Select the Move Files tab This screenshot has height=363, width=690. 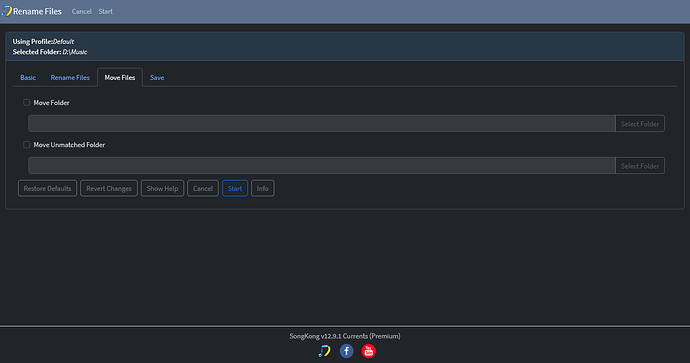point(120,77)
